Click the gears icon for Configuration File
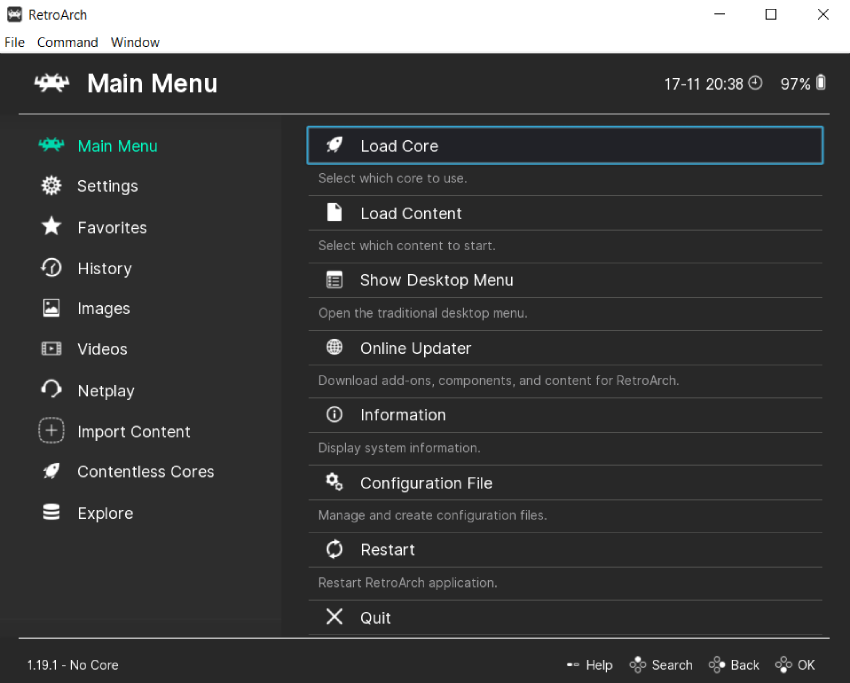The image size is (850, 683). [x=335, y=482]
